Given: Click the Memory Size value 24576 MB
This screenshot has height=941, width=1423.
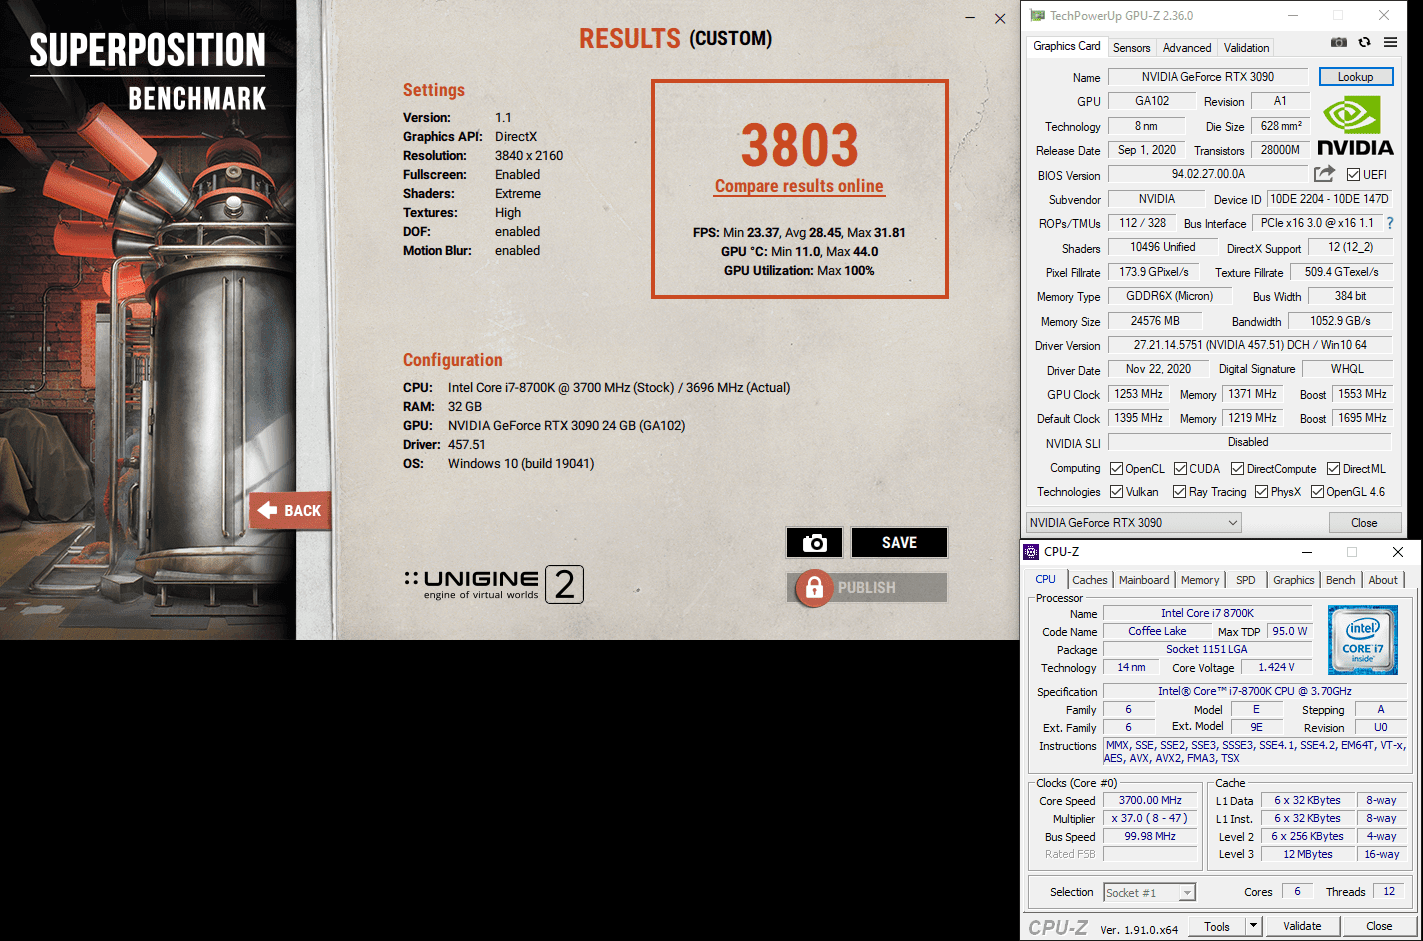Looking at the screenshot, I should pyautogui.click(x=1155, y=321).
